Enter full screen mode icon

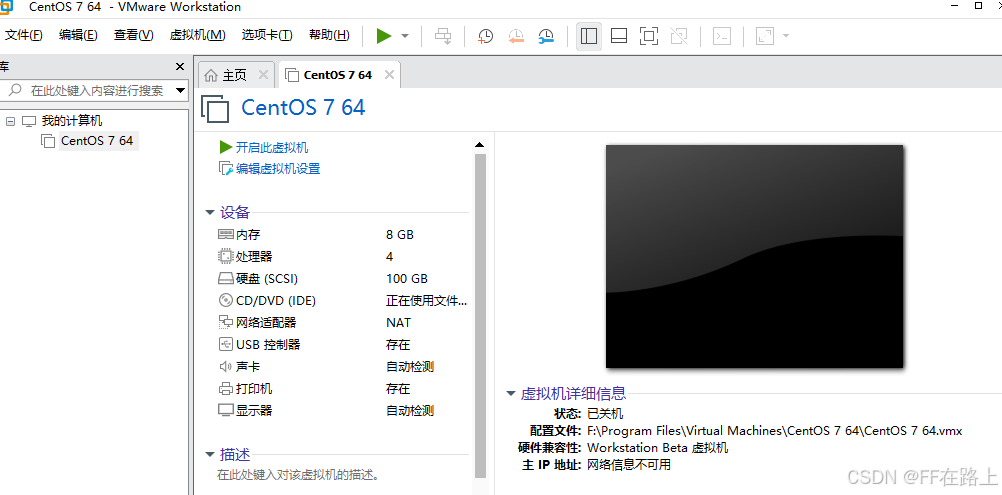(649, 36)
